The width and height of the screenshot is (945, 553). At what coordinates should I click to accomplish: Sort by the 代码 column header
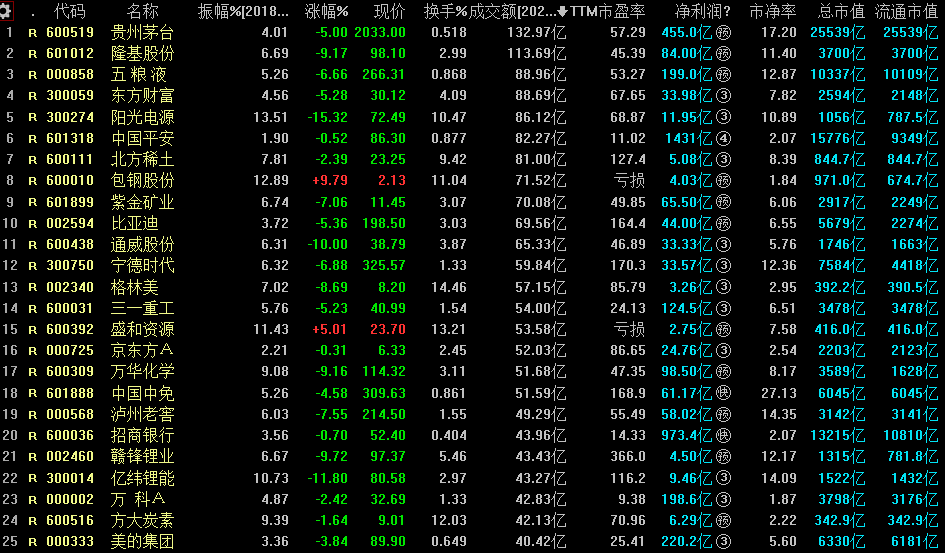tap(70, 11)
